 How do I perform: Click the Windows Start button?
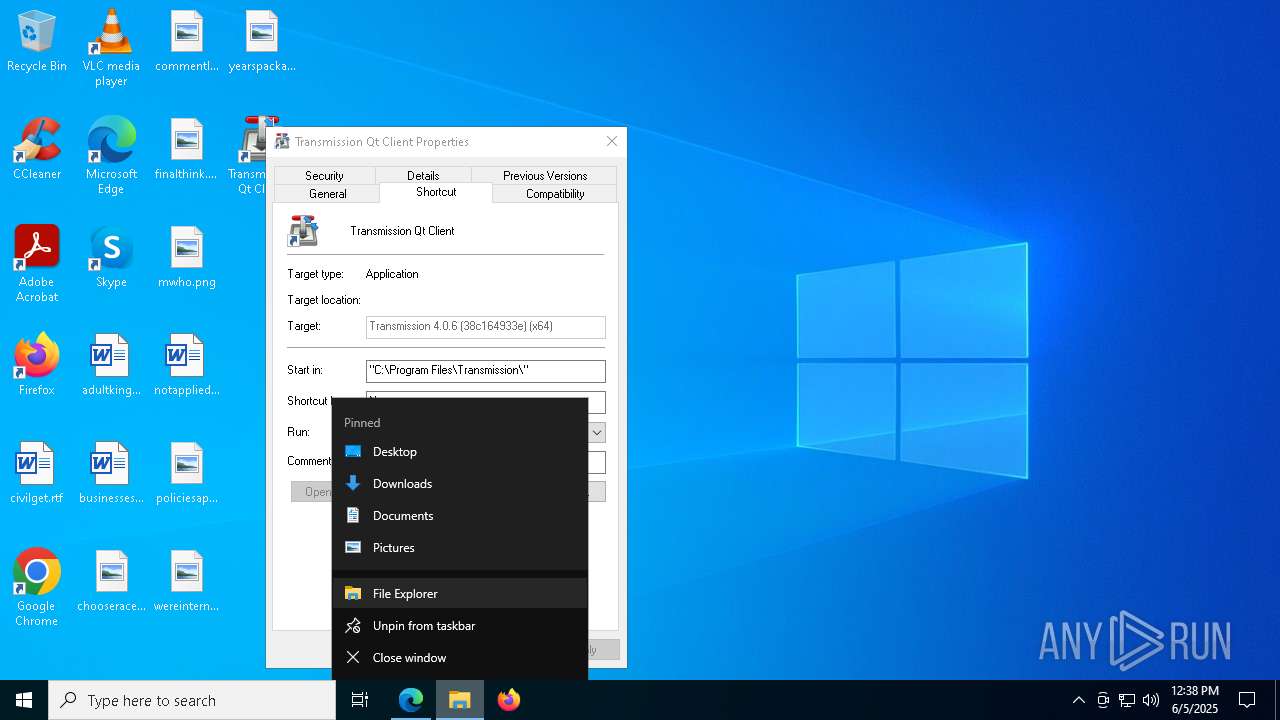pos(24,700)
